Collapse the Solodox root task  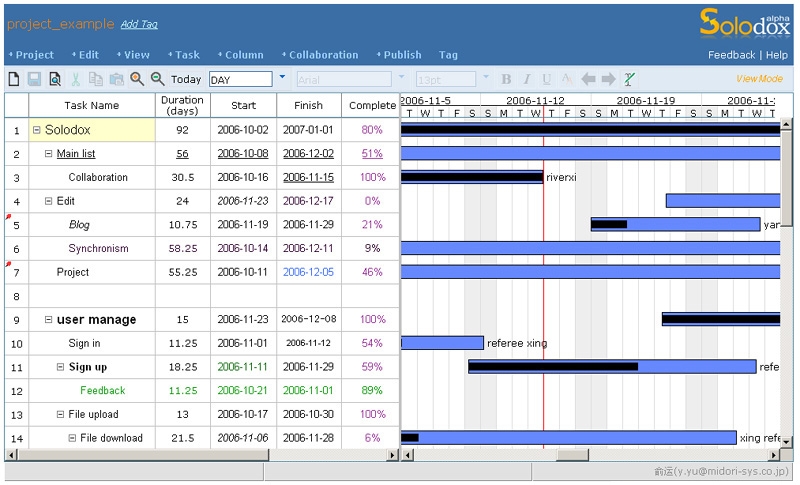pyautogui.click(x=37, y=130)
